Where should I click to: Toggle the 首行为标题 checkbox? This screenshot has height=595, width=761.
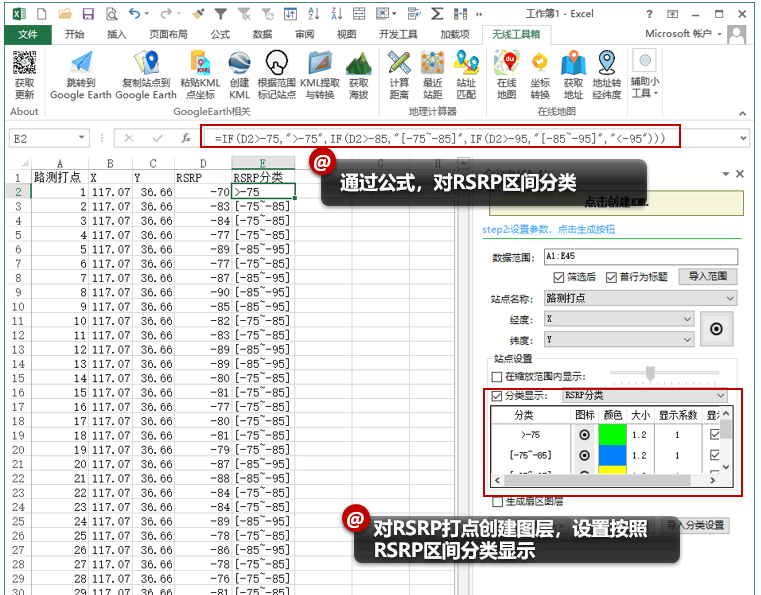pyautogui.click(x=611, y=277)
